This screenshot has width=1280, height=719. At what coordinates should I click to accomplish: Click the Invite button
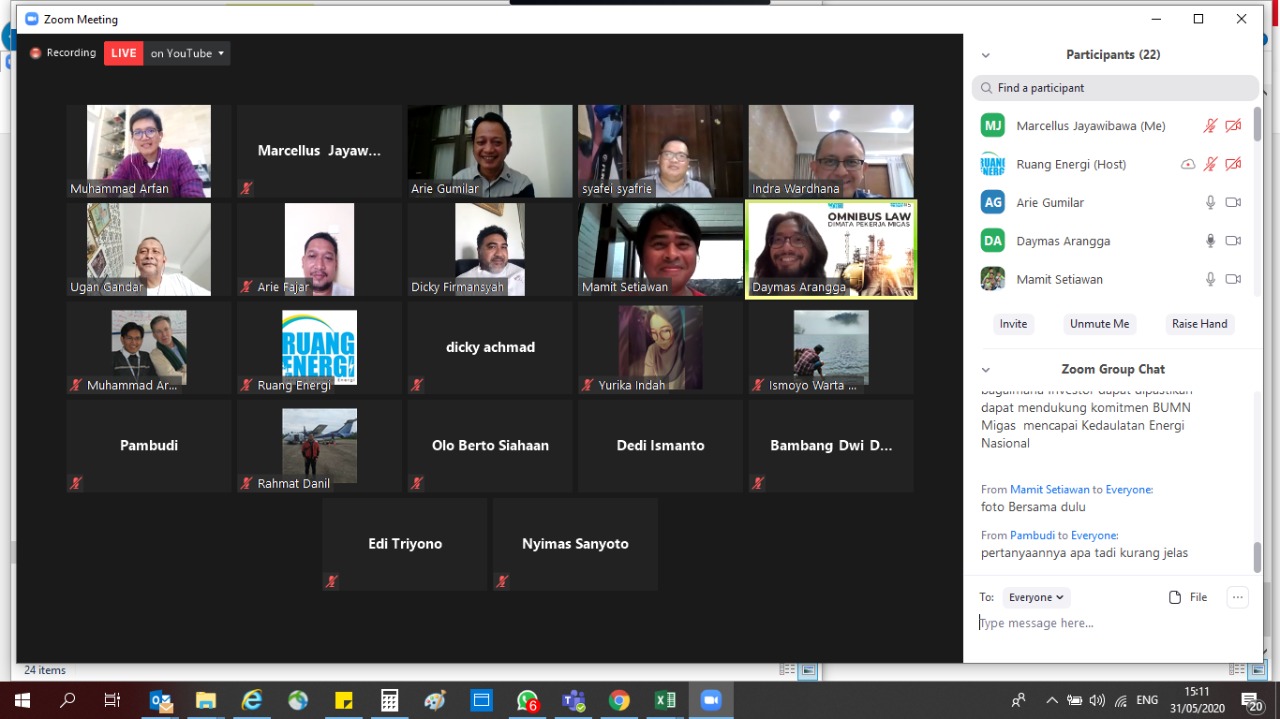pyautogui.click(x=1013, y=324)
